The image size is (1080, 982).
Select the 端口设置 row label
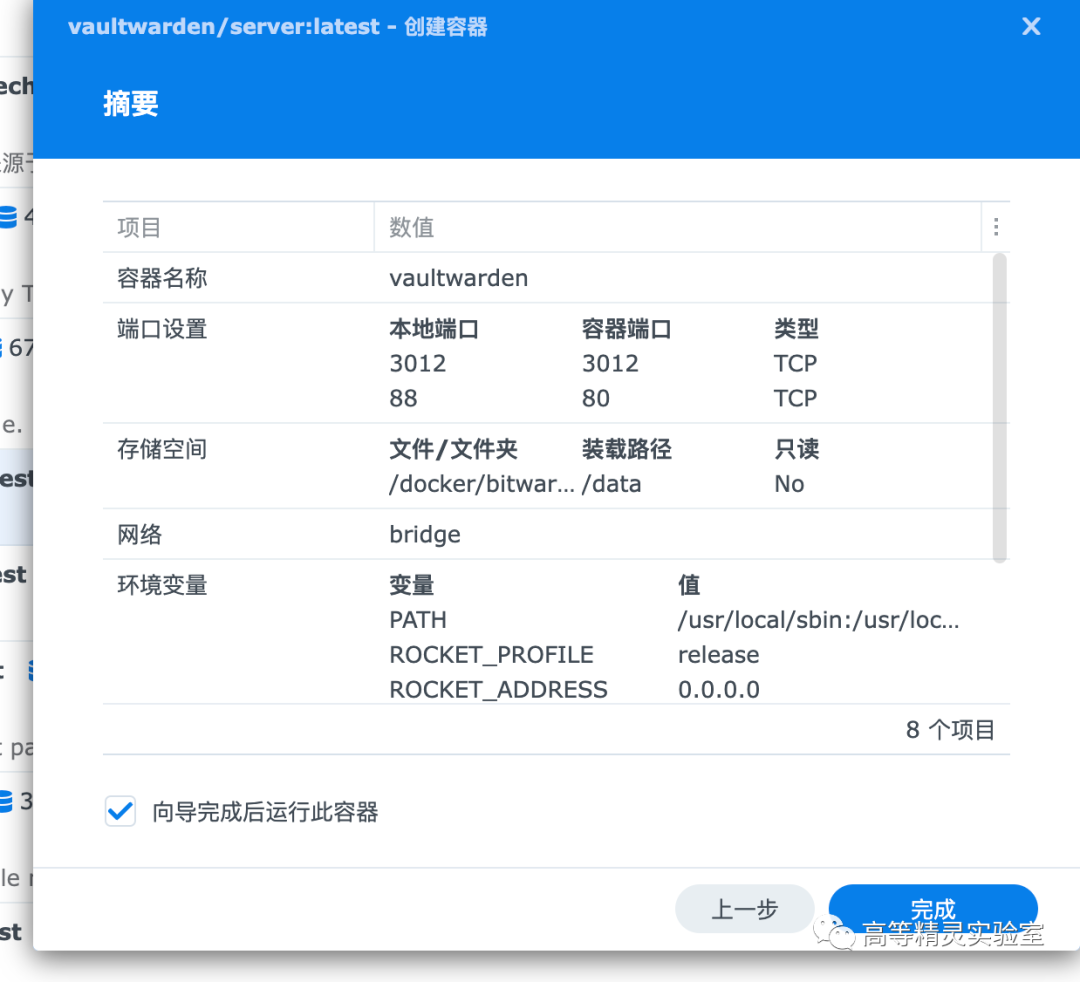162,329
